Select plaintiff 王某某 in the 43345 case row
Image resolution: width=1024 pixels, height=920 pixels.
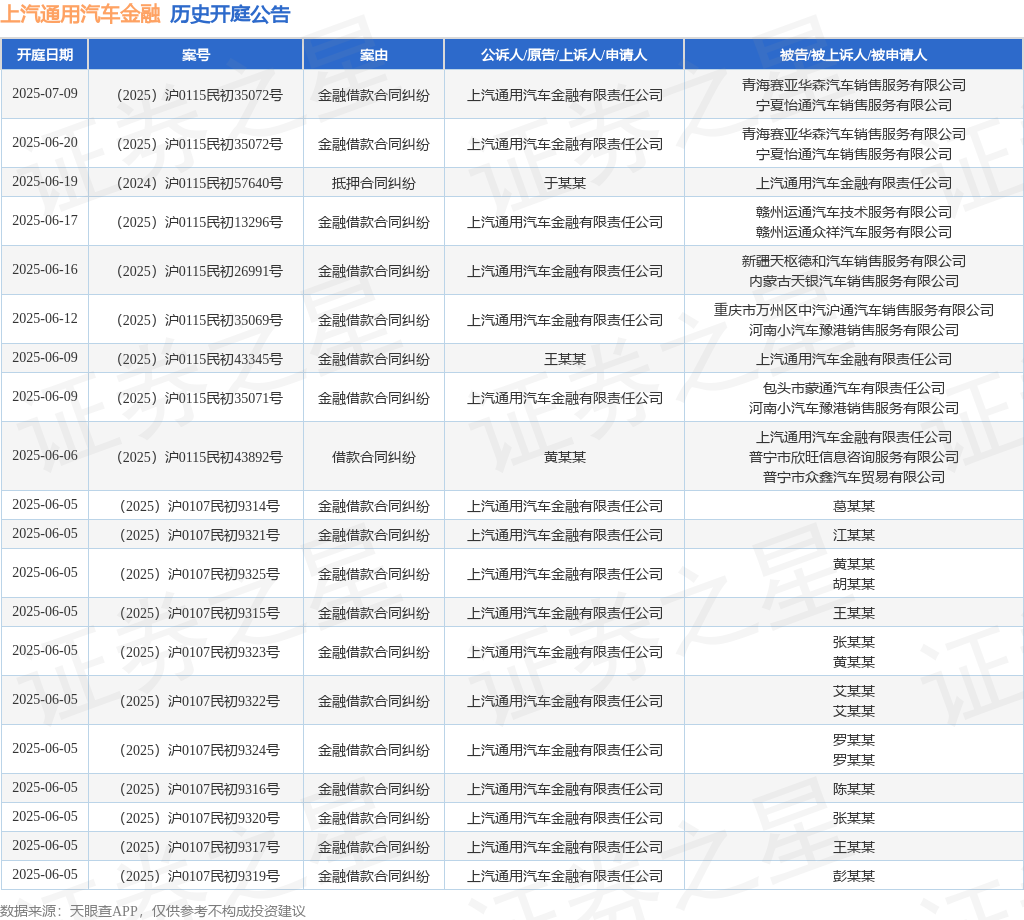565,360
